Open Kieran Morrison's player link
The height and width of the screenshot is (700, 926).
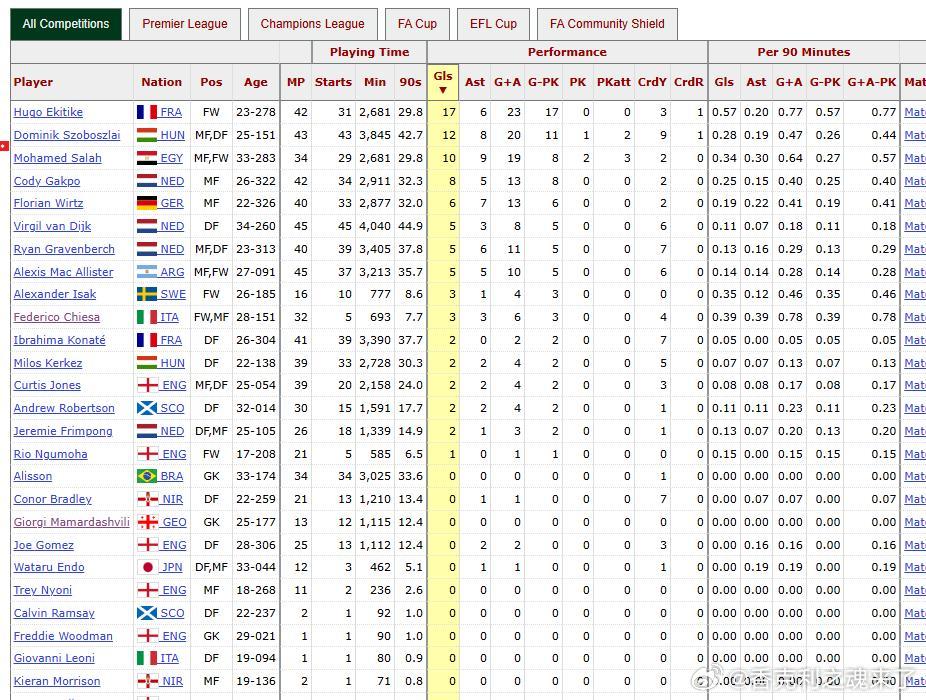[57, 681]
